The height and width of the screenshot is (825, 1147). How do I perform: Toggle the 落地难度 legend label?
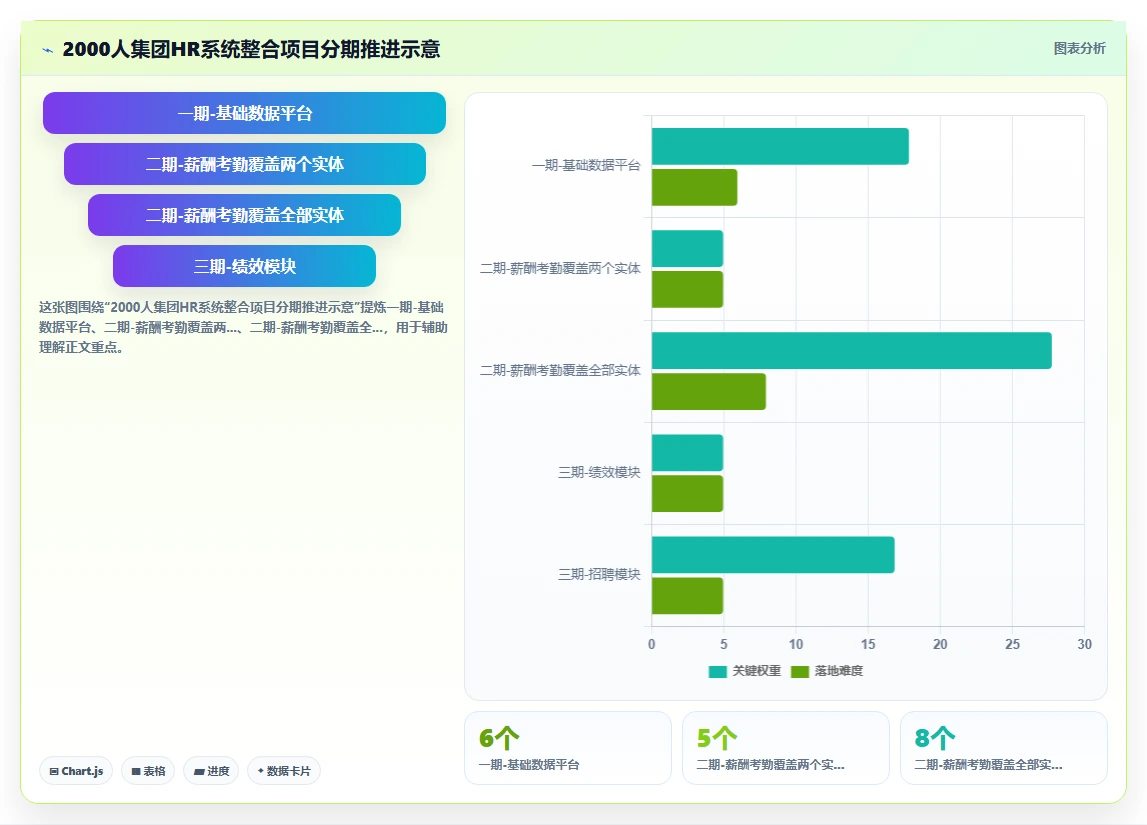(x=838, y=671)
